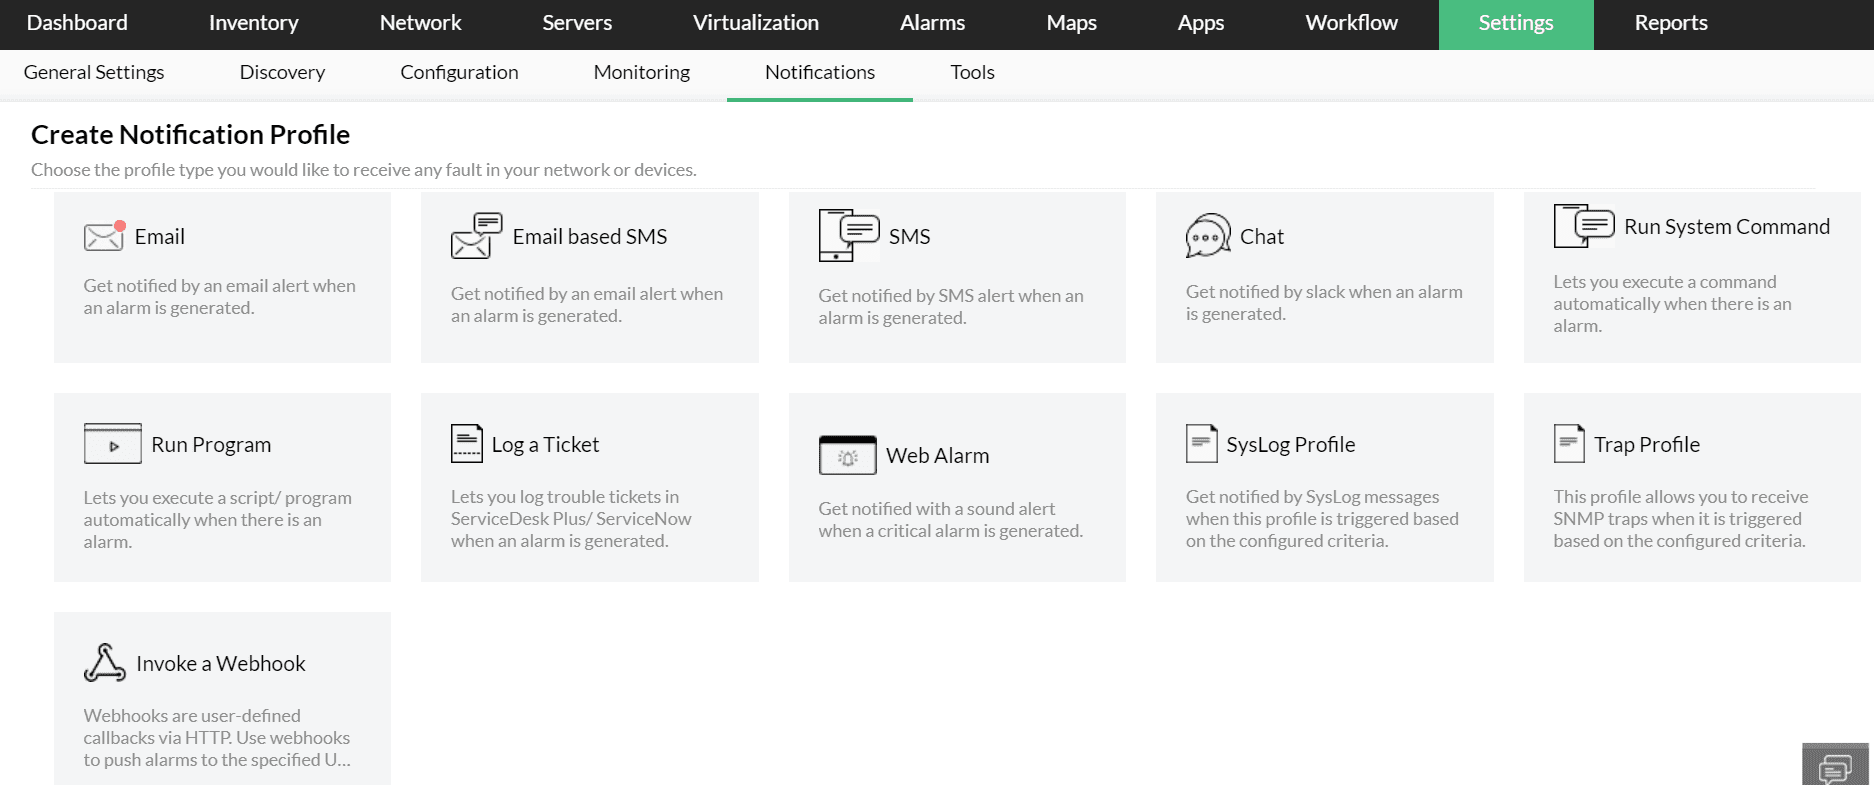The height and width of the screenshot is (785, 1874).
Task: Open the Alarms menu
Action: tap(932, 24)
